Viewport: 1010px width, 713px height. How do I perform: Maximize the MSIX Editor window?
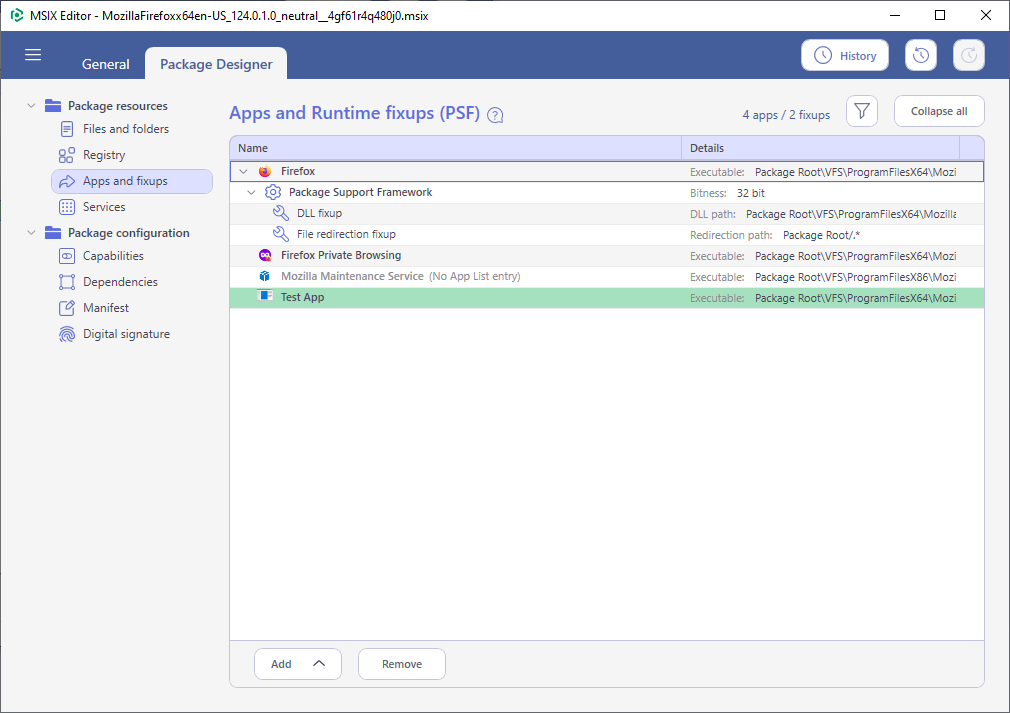(940, 15)
